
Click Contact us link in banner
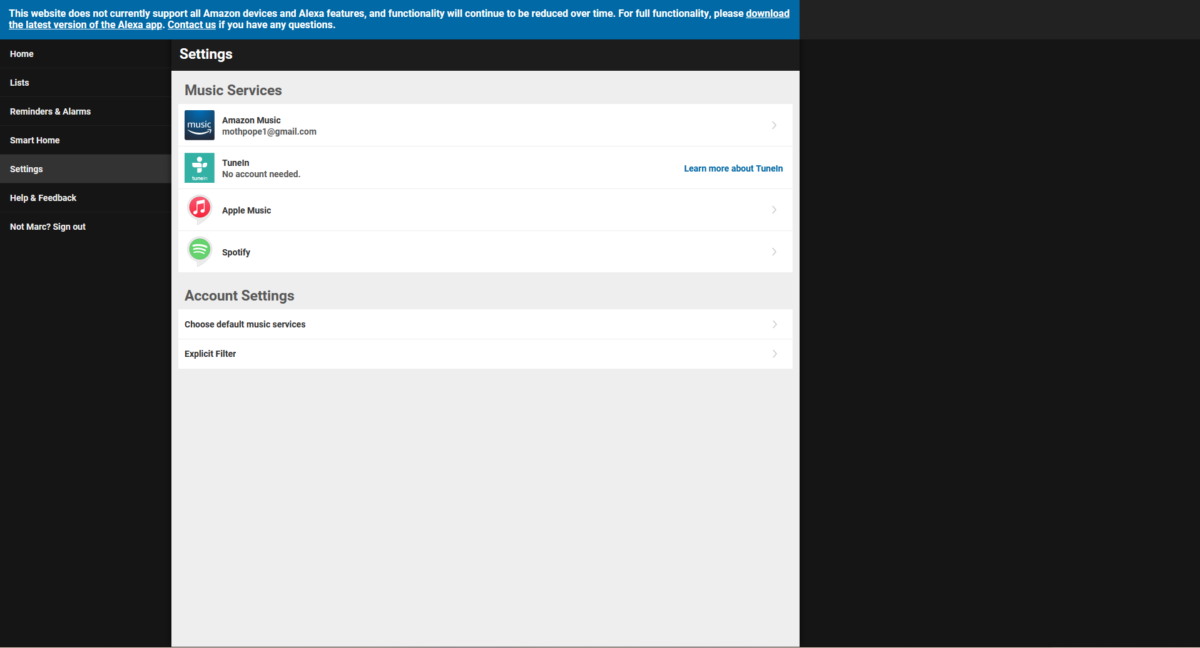click(191, 25)
